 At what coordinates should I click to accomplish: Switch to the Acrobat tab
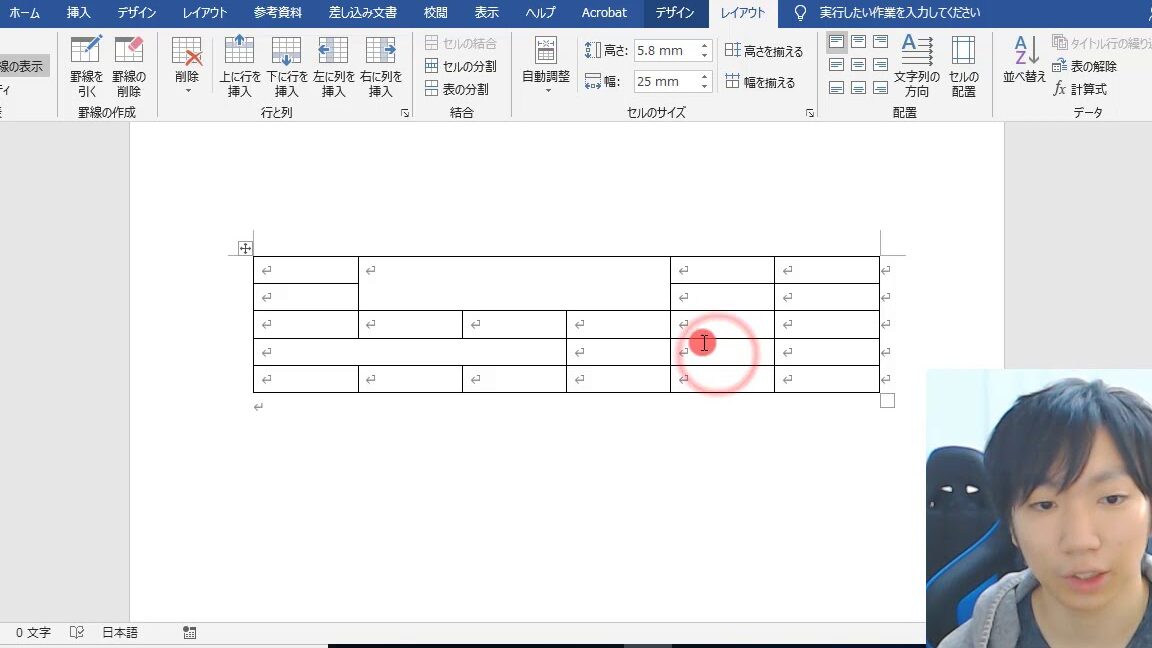(603, 13)
